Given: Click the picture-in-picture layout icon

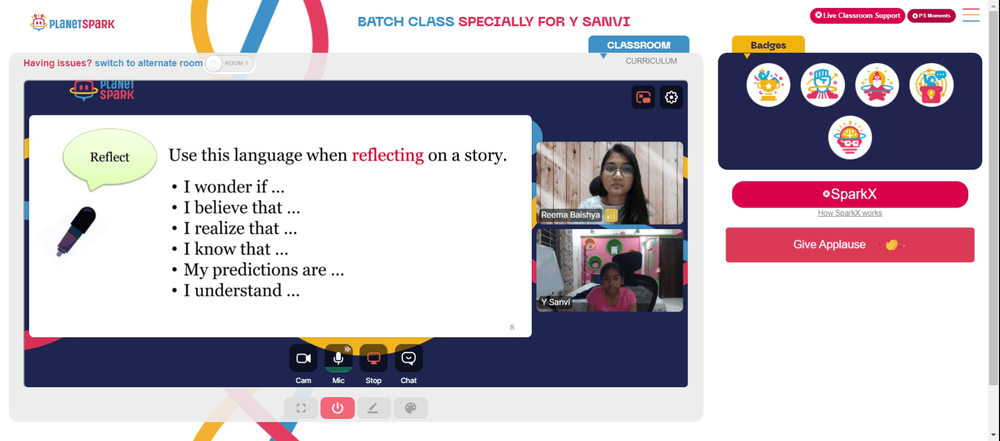Looking at the screenshot, I should [x=643, y=98].
